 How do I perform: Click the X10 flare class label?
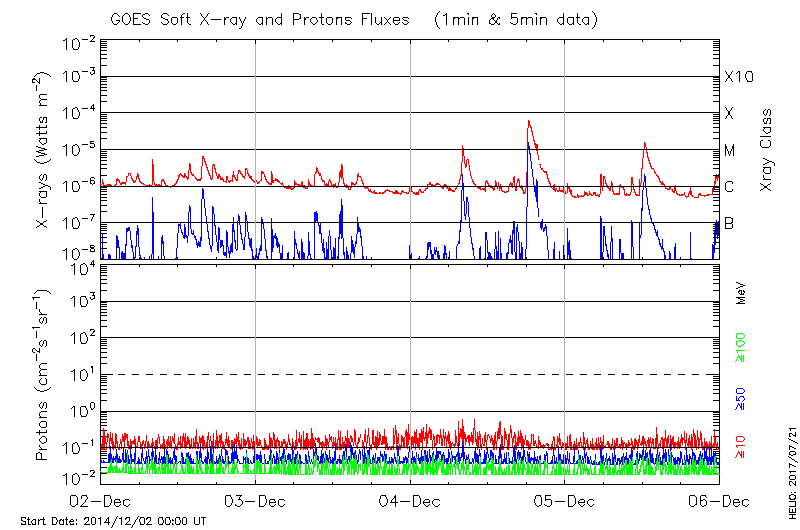click(x=738, y=78)
